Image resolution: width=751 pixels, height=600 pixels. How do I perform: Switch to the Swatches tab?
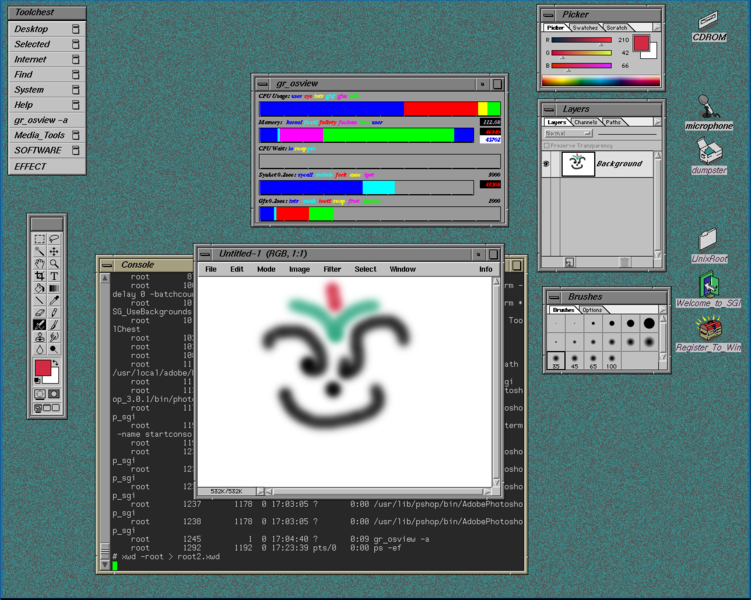click(x=585, y=28)
